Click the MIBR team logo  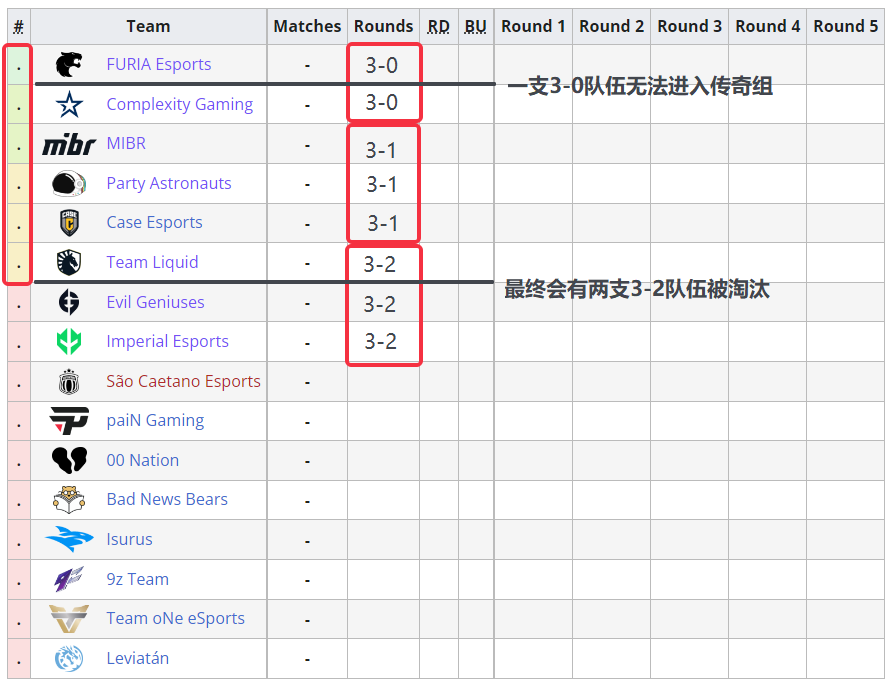point(69,144)
